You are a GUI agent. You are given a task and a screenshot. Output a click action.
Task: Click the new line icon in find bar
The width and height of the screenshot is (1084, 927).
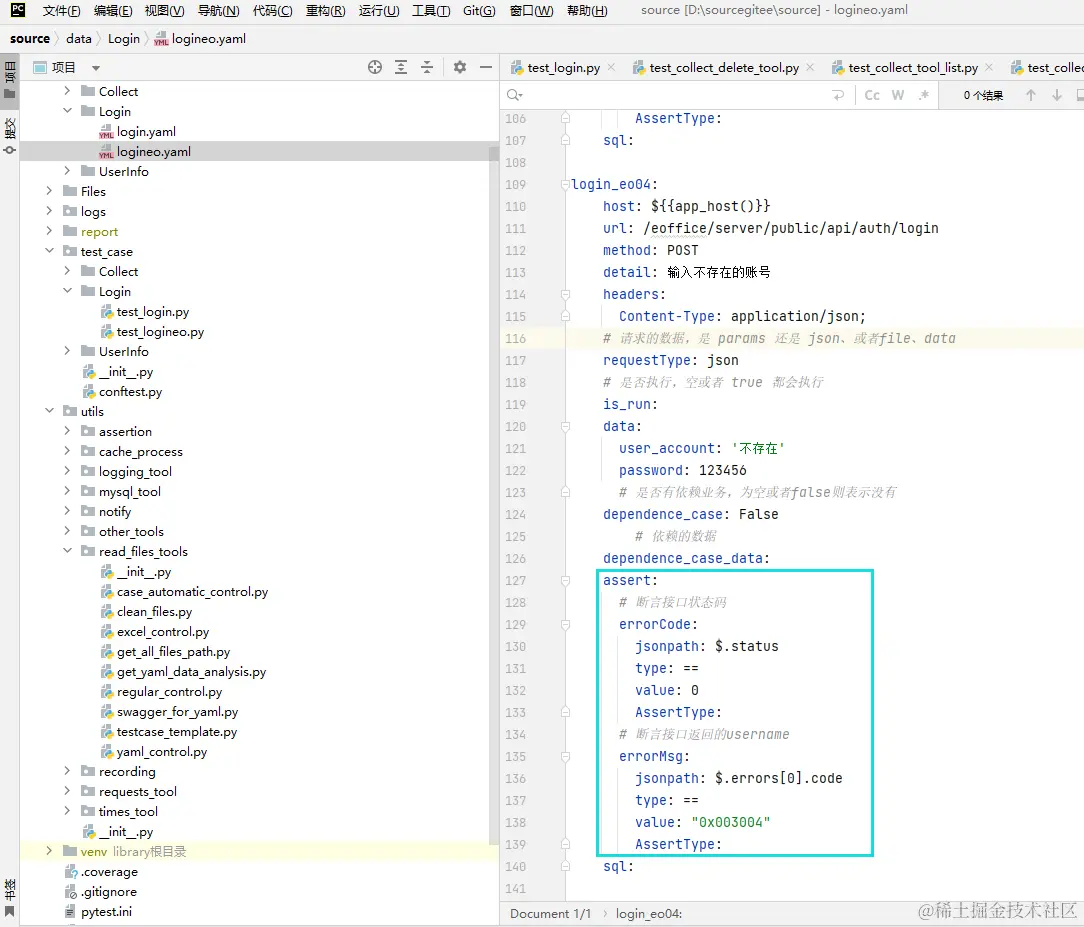coord(838,95)
